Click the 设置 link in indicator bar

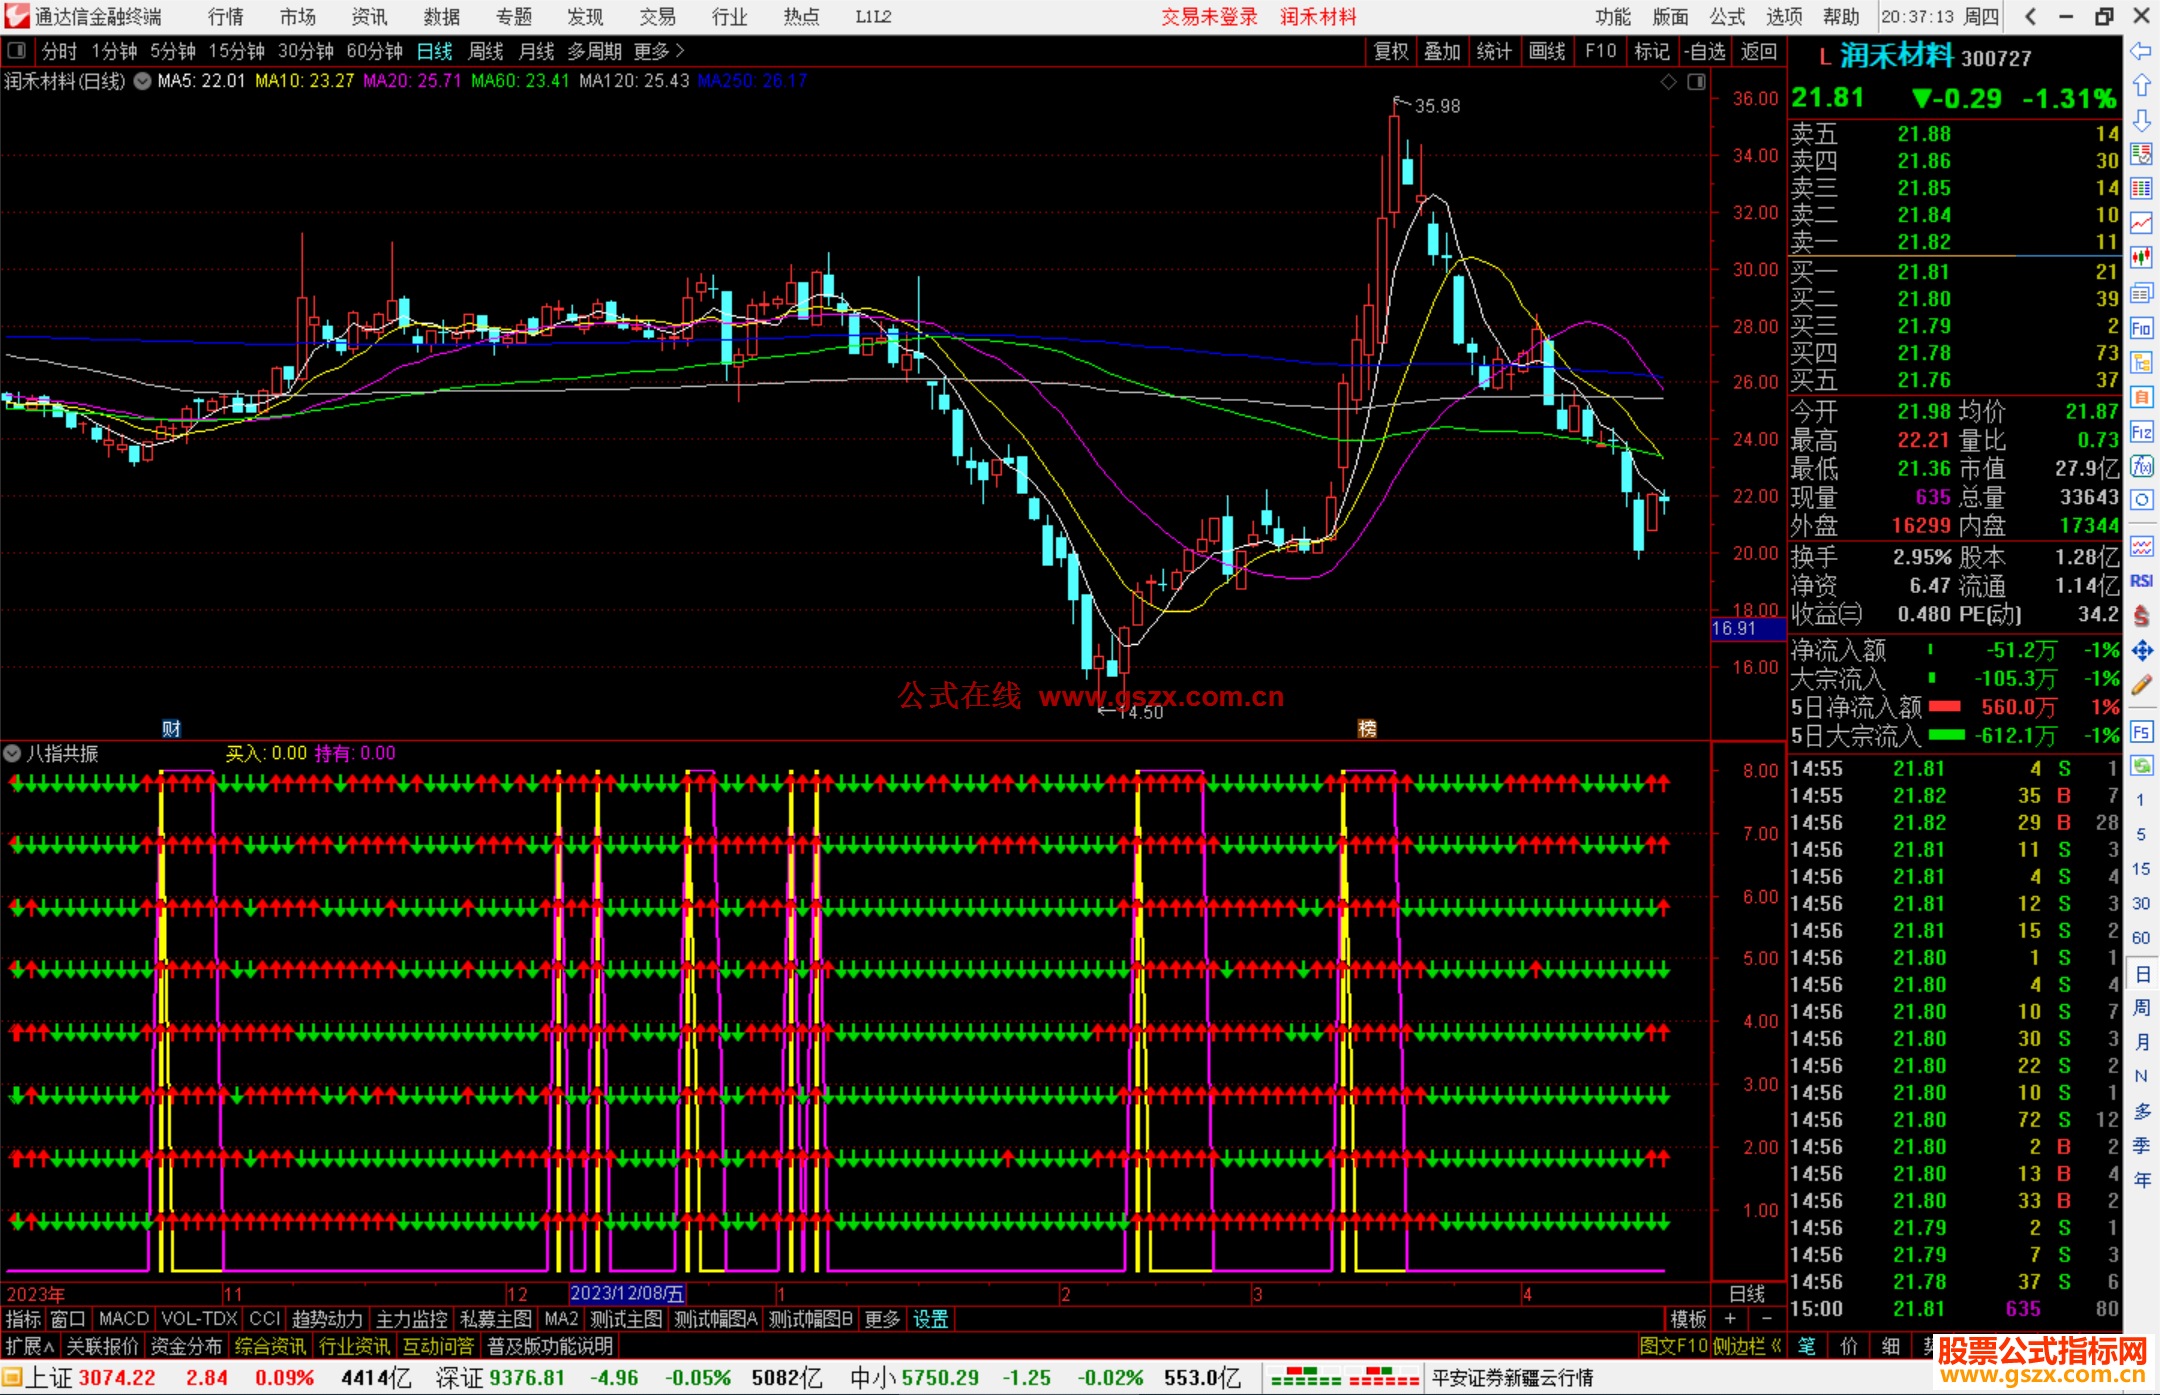(x=930, y=1319)
